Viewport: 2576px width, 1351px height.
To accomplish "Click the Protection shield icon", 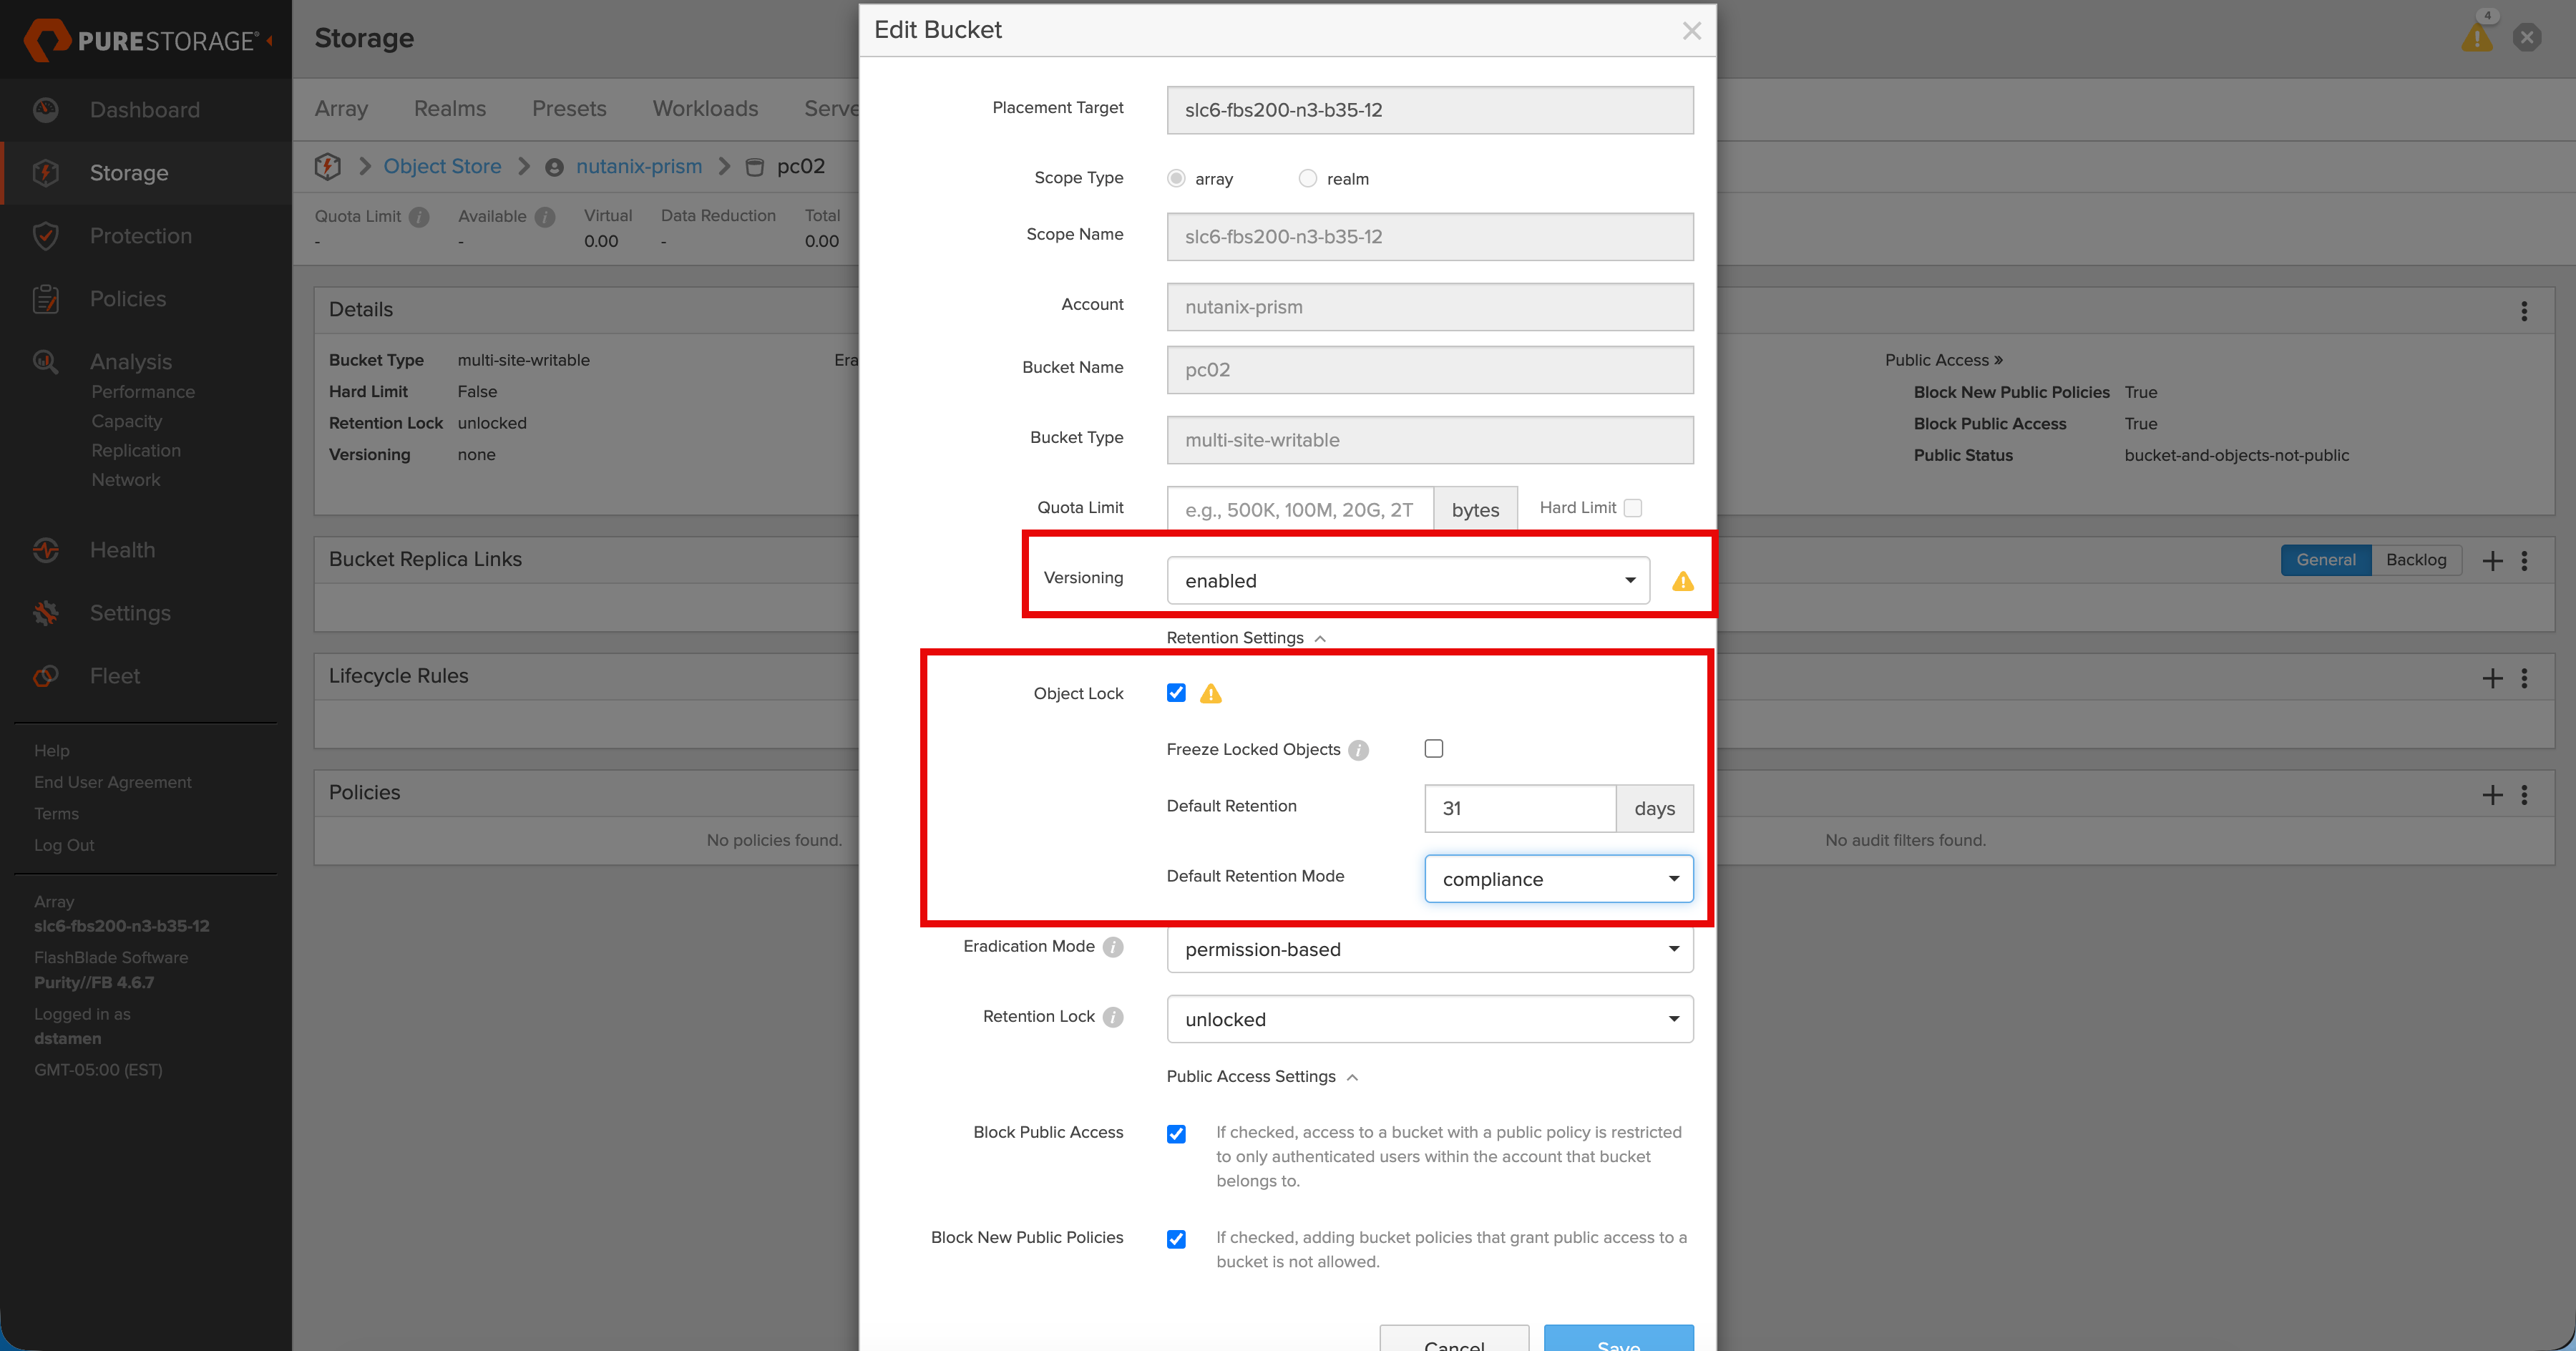I will click(45, 236).
